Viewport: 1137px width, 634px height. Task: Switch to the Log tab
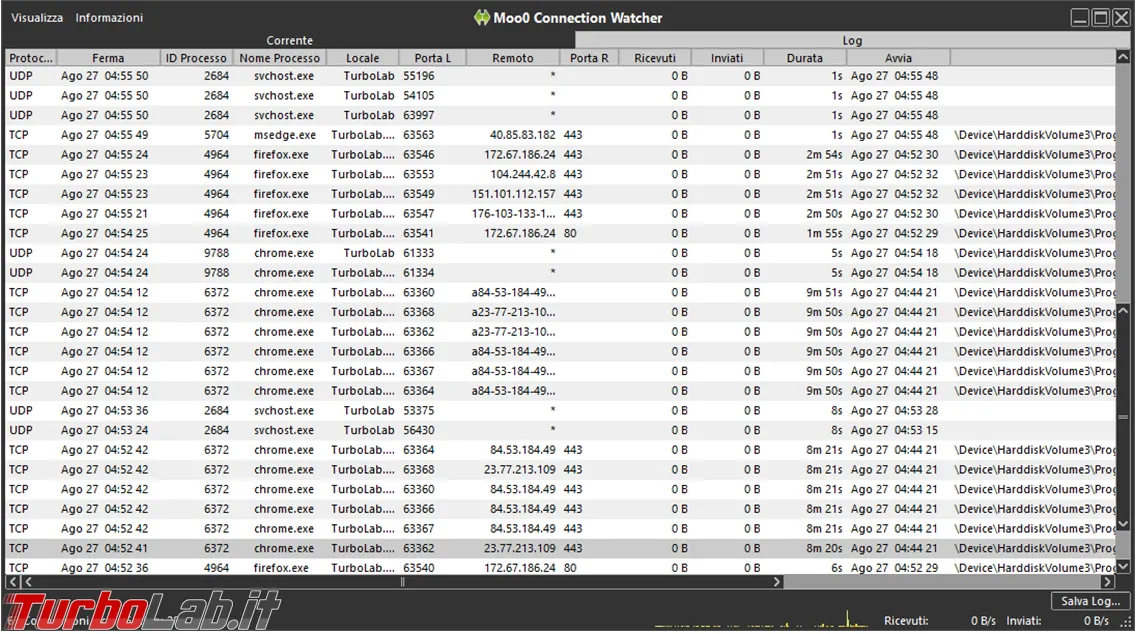(852, 41)
